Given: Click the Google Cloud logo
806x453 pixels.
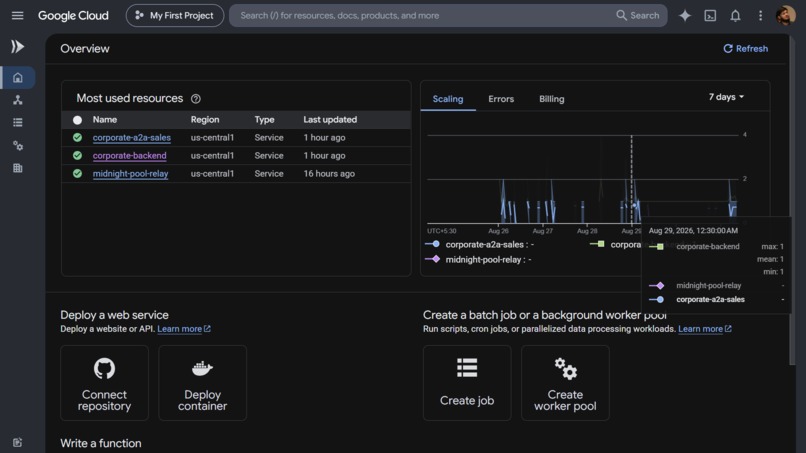Looking at the screenshot, I should [x=73, y=15].
